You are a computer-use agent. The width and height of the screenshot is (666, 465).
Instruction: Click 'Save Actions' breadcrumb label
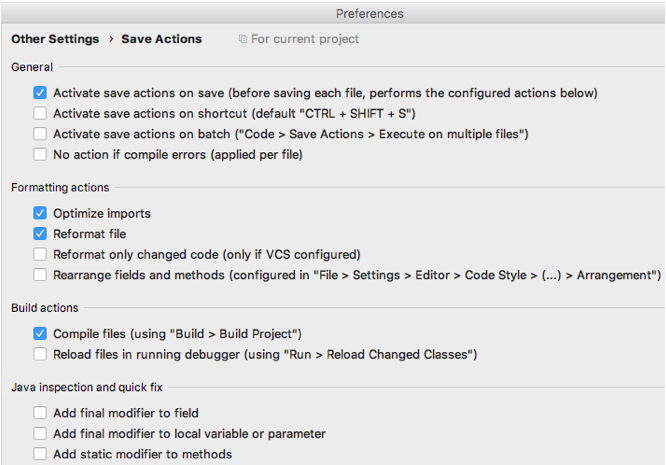[x=161, y=39]
